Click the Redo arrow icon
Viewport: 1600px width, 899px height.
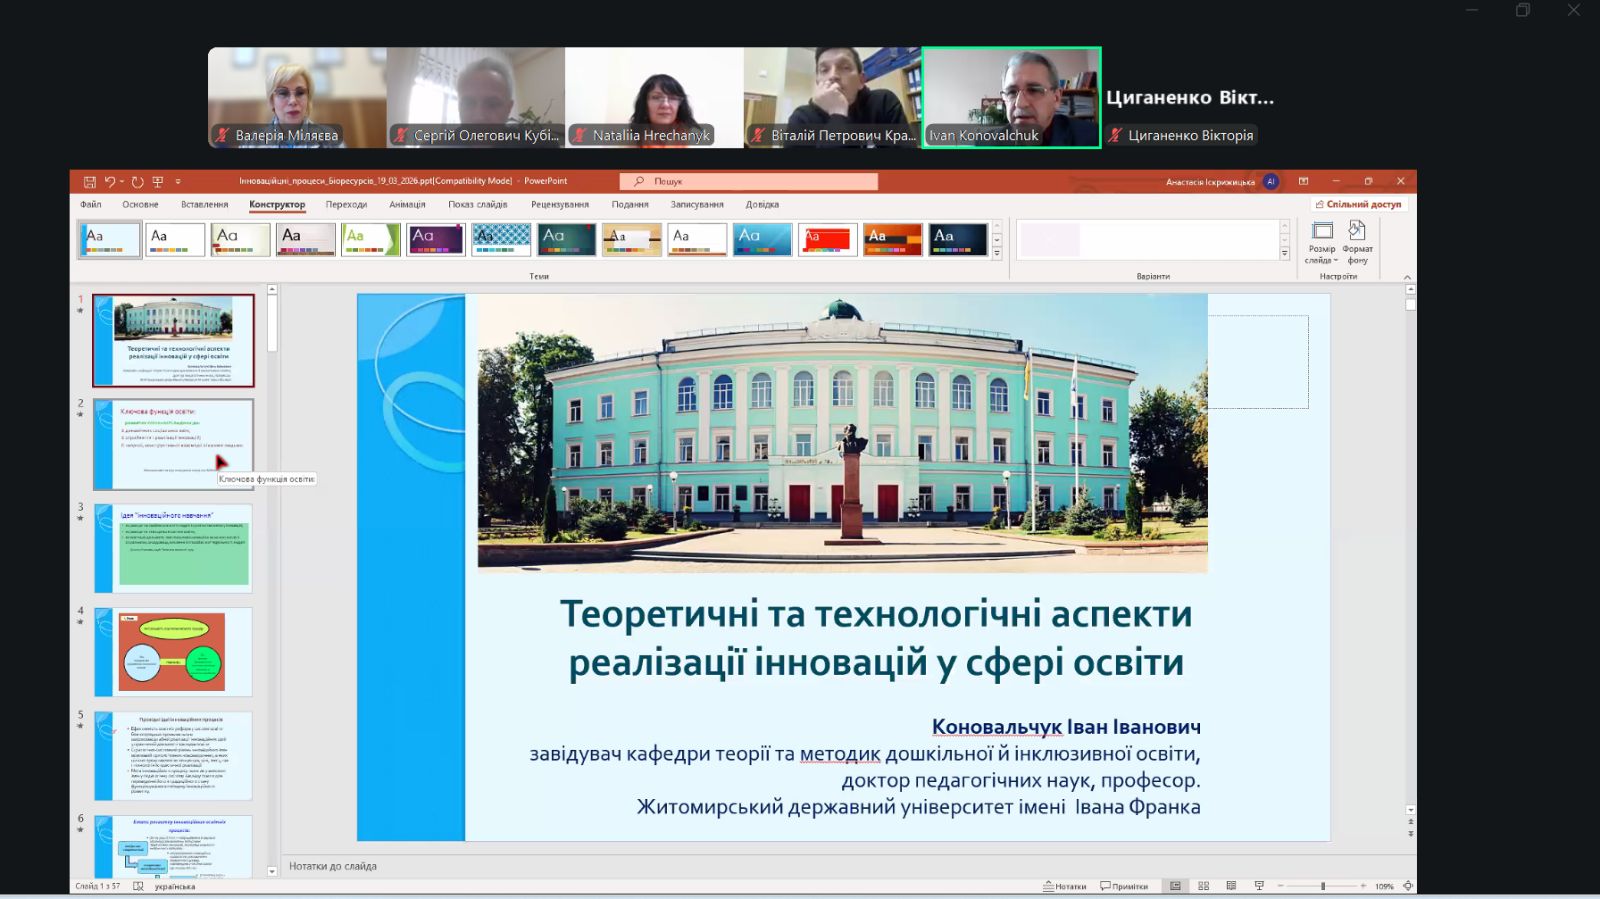[x=138, y=182]
